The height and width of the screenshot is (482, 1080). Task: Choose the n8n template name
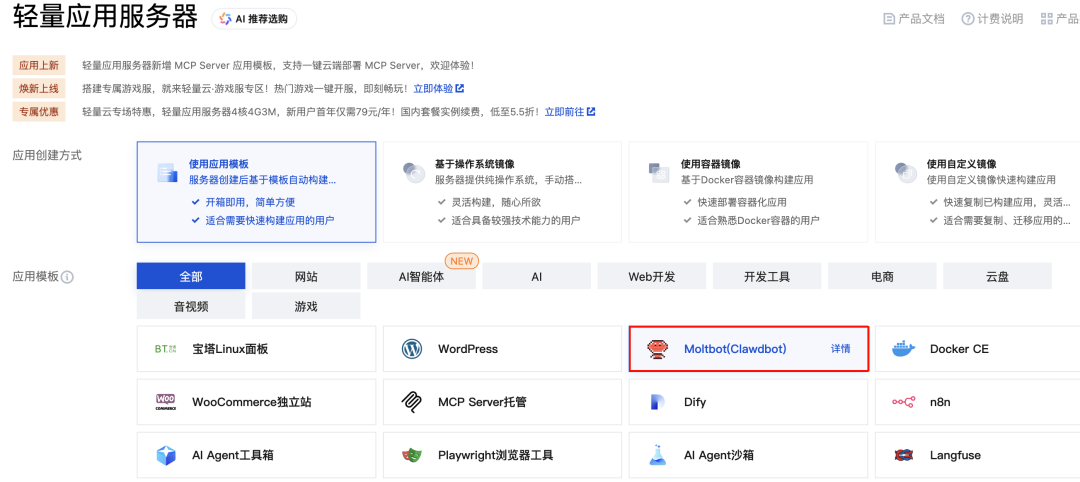tap(940, 401)
